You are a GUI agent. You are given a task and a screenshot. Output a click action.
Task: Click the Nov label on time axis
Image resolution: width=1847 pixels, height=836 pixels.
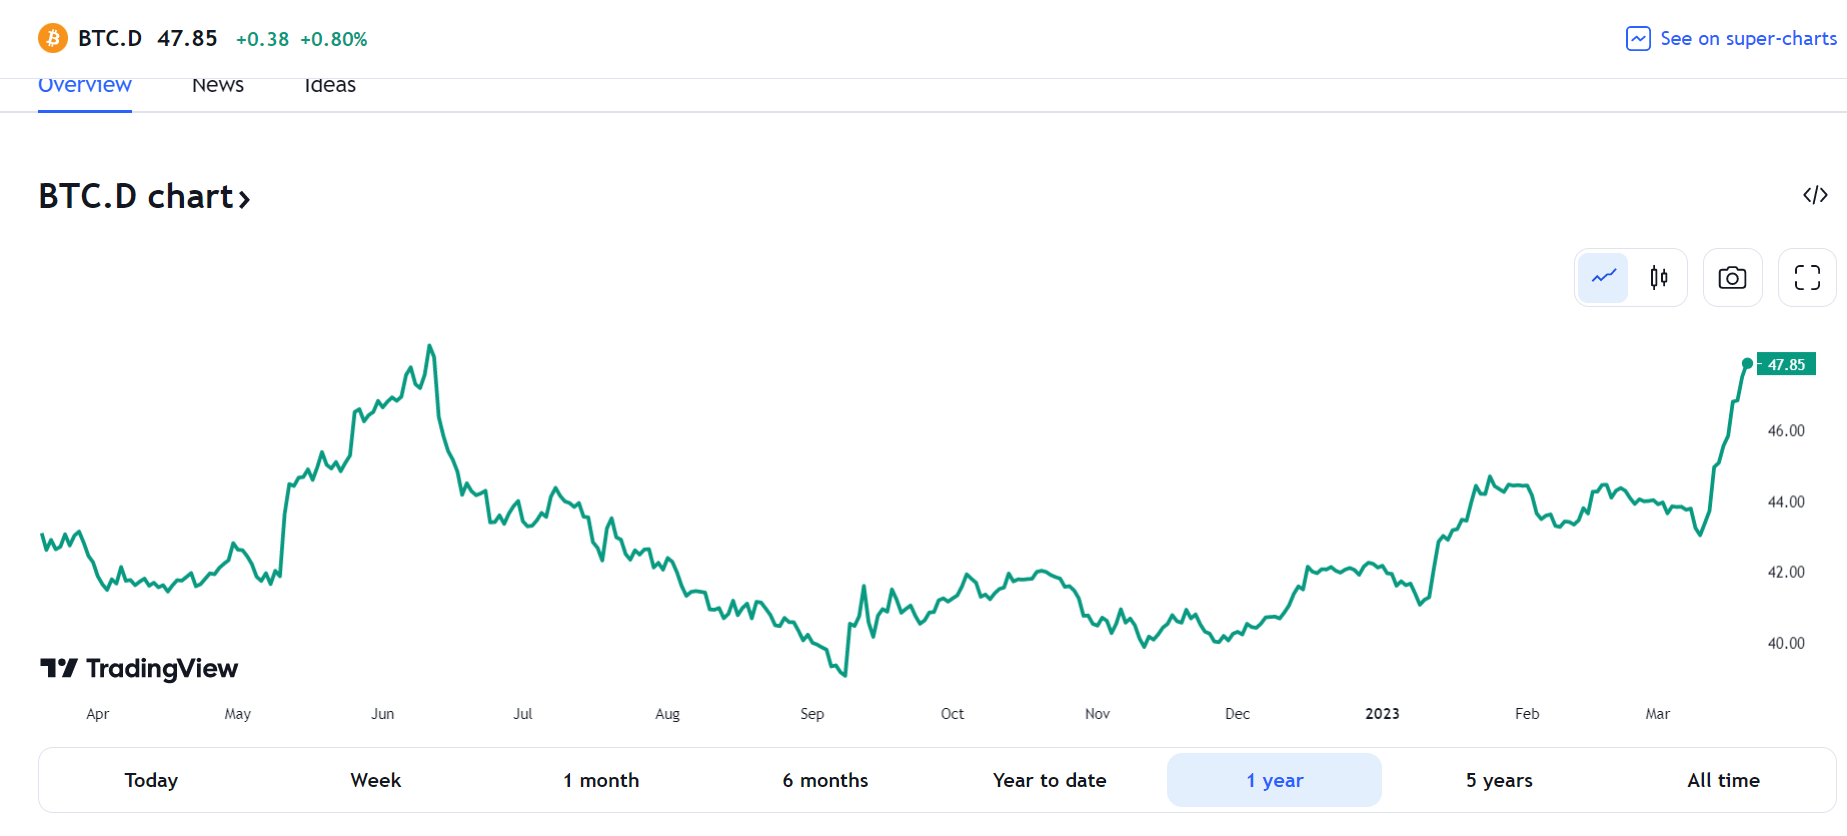click(x=1097, y=714)
